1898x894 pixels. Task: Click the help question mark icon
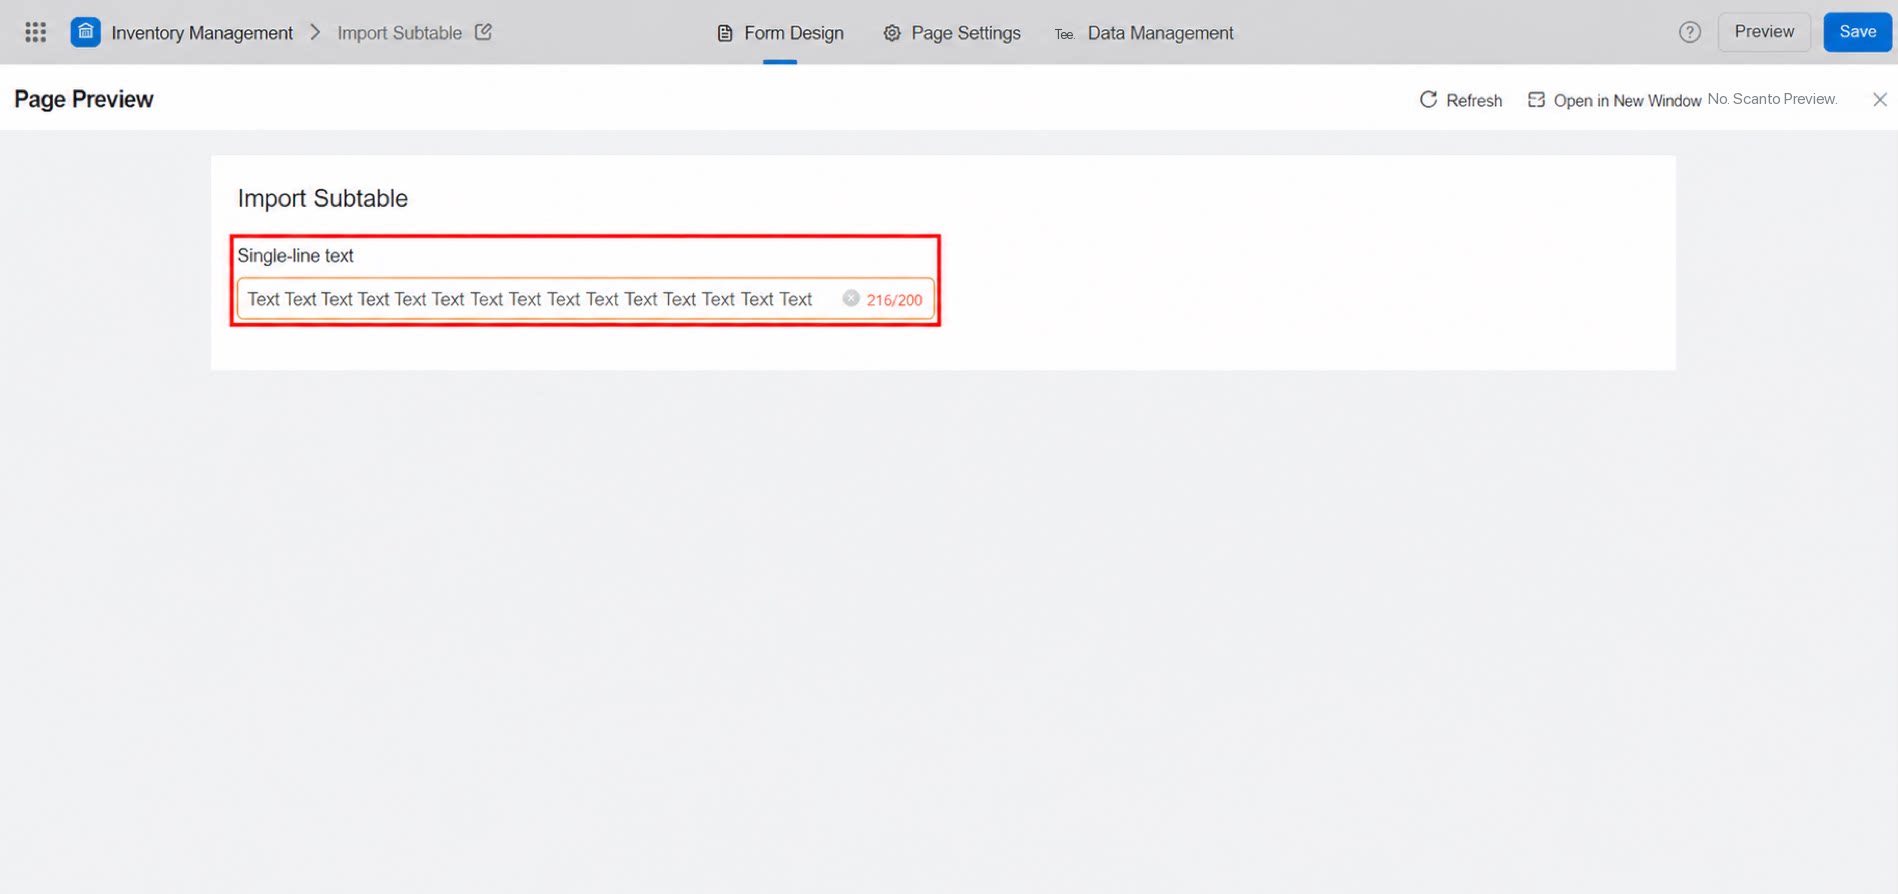[x=1690, y=32]
